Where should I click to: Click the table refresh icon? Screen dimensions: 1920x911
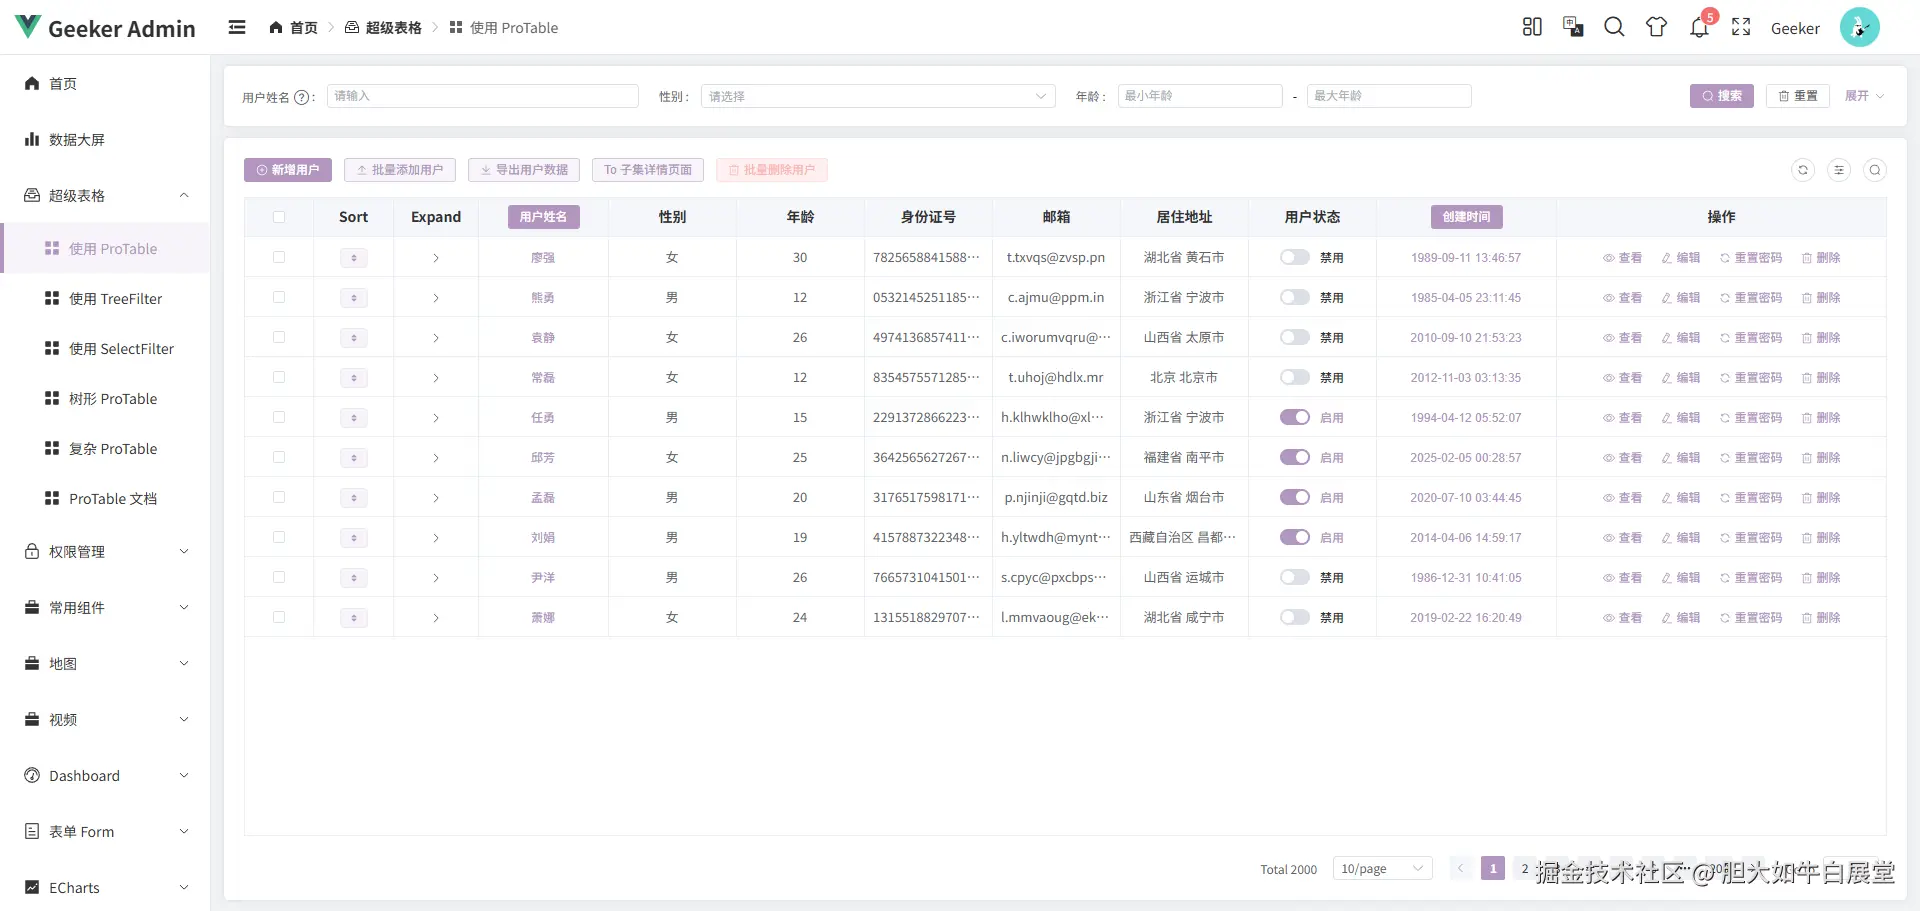point(1803,170)
